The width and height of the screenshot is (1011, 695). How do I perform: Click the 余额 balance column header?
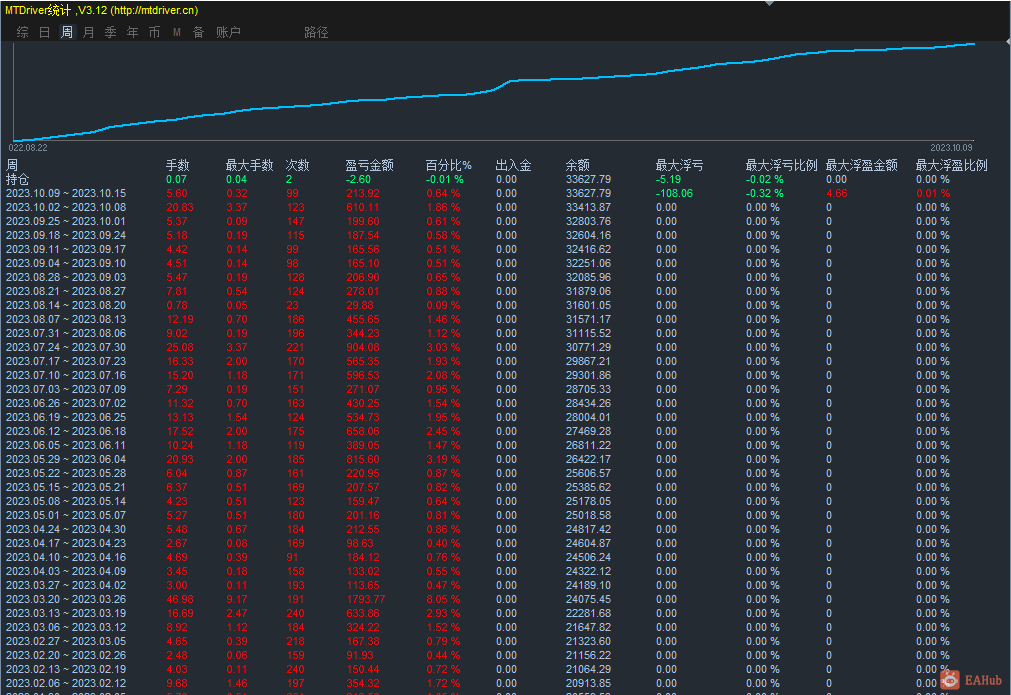tap(577, 165)
